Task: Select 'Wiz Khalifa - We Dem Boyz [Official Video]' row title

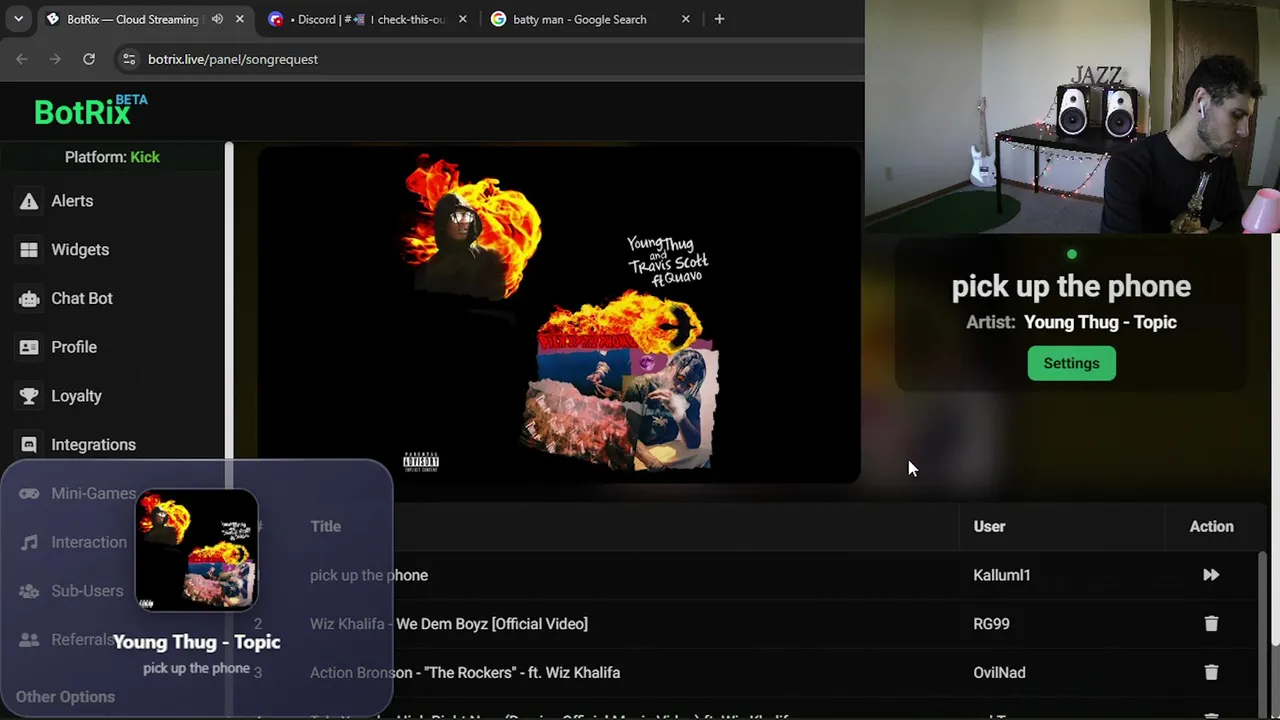Action: (x=449, y=624)
